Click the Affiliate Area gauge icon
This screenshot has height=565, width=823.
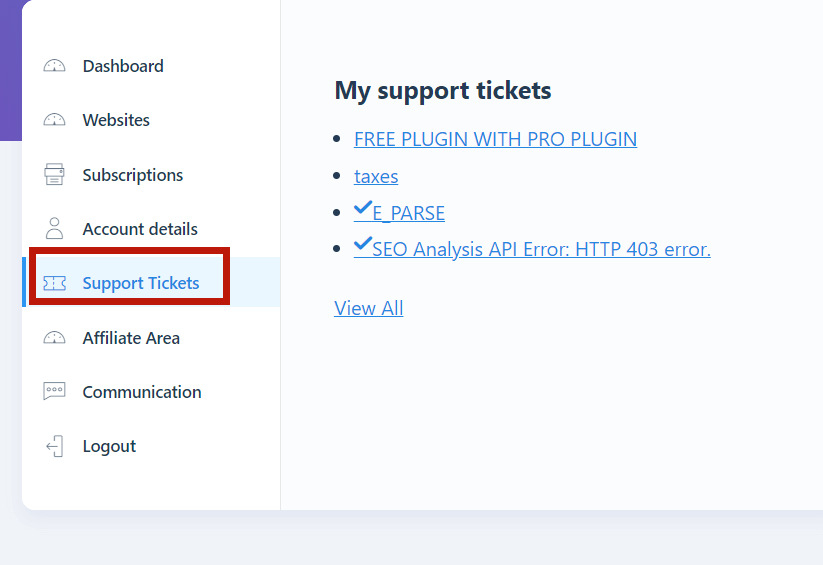click(54, 338)
